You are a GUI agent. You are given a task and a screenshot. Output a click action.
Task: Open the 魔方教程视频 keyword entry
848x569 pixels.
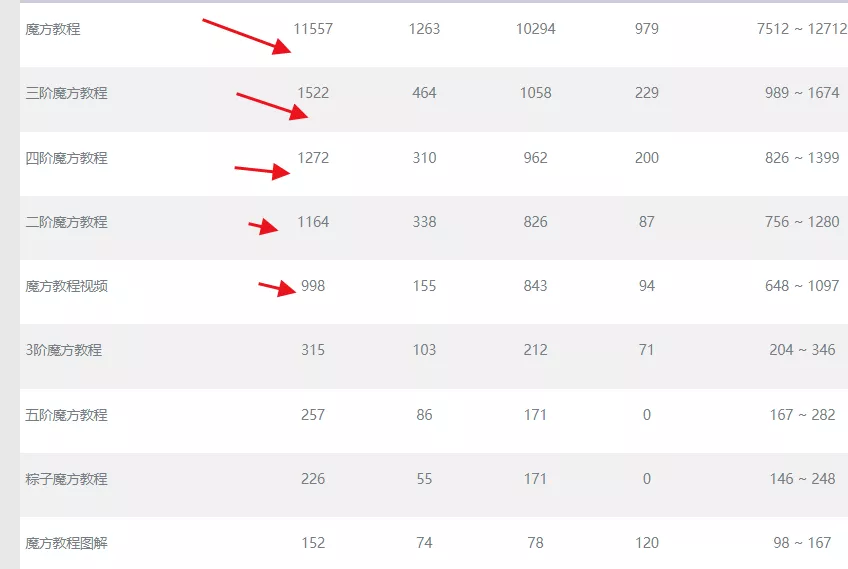click(66, 286)
